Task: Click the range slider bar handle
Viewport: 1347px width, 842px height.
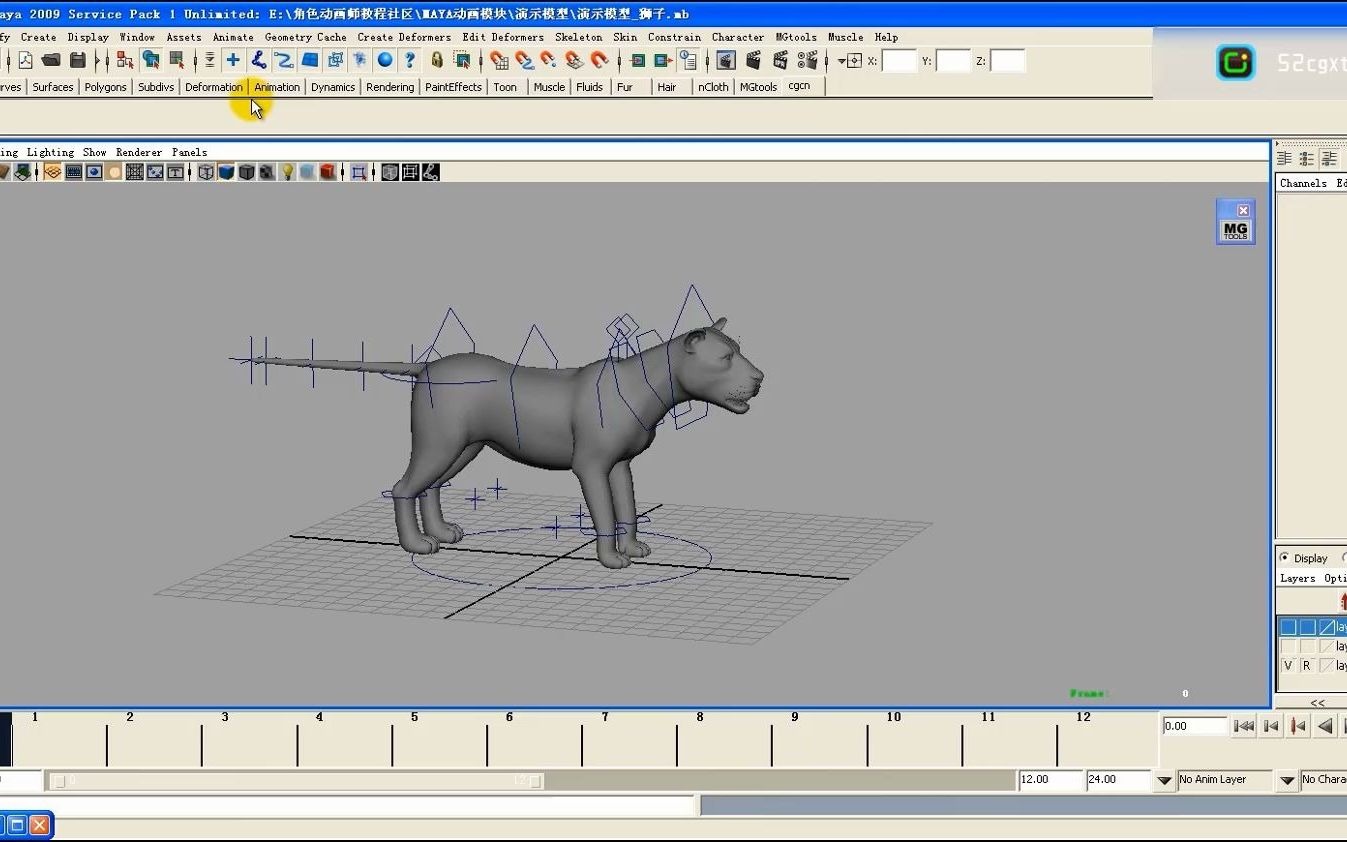Action: [297, 780]
